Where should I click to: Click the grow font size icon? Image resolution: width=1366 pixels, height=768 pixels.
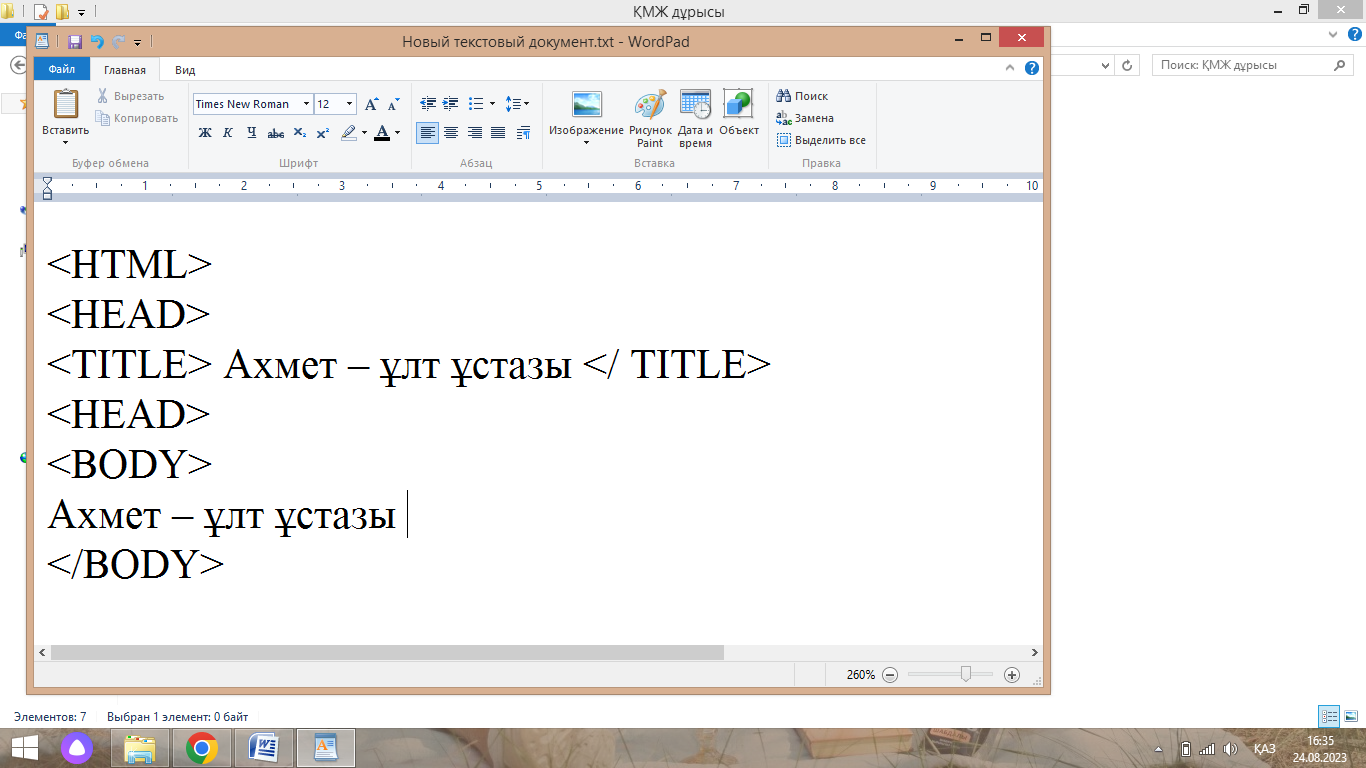click(x=371, y=104)
